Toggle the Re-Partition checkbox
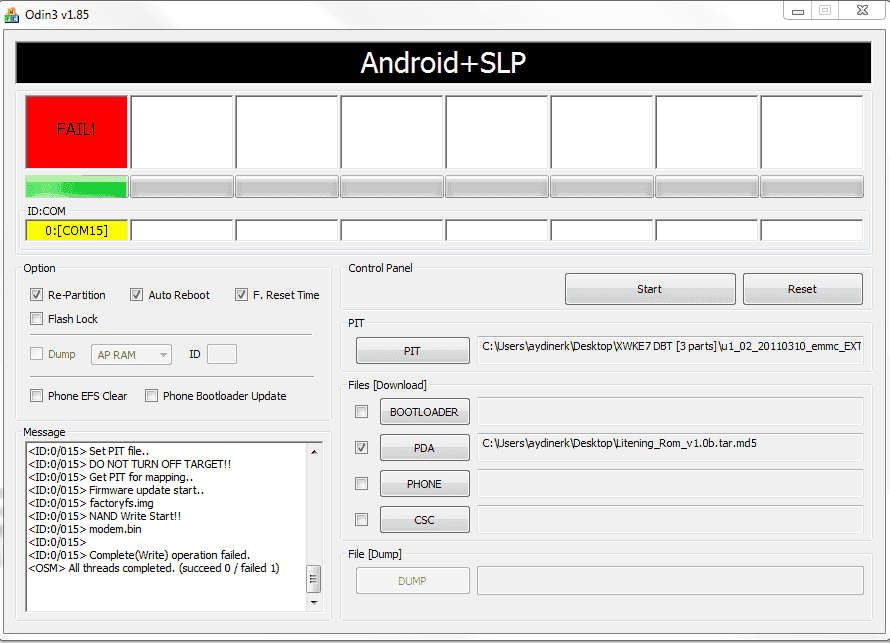The width and height of the screenshot is (890, 643). pyautogui.click(x=36, y=295)
